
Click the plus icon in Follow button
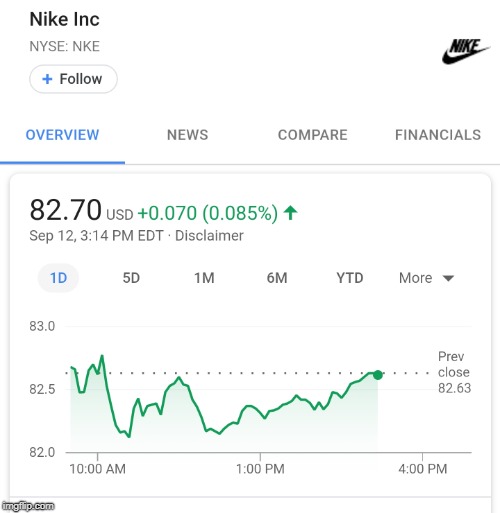click(47, 79)
